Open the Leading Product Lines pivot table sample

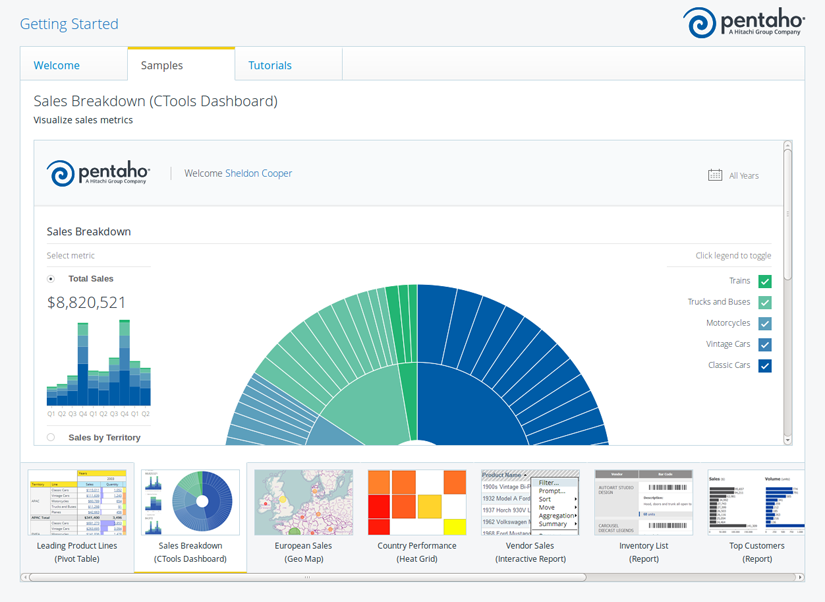pyautogui.click(x=77, y=503)
